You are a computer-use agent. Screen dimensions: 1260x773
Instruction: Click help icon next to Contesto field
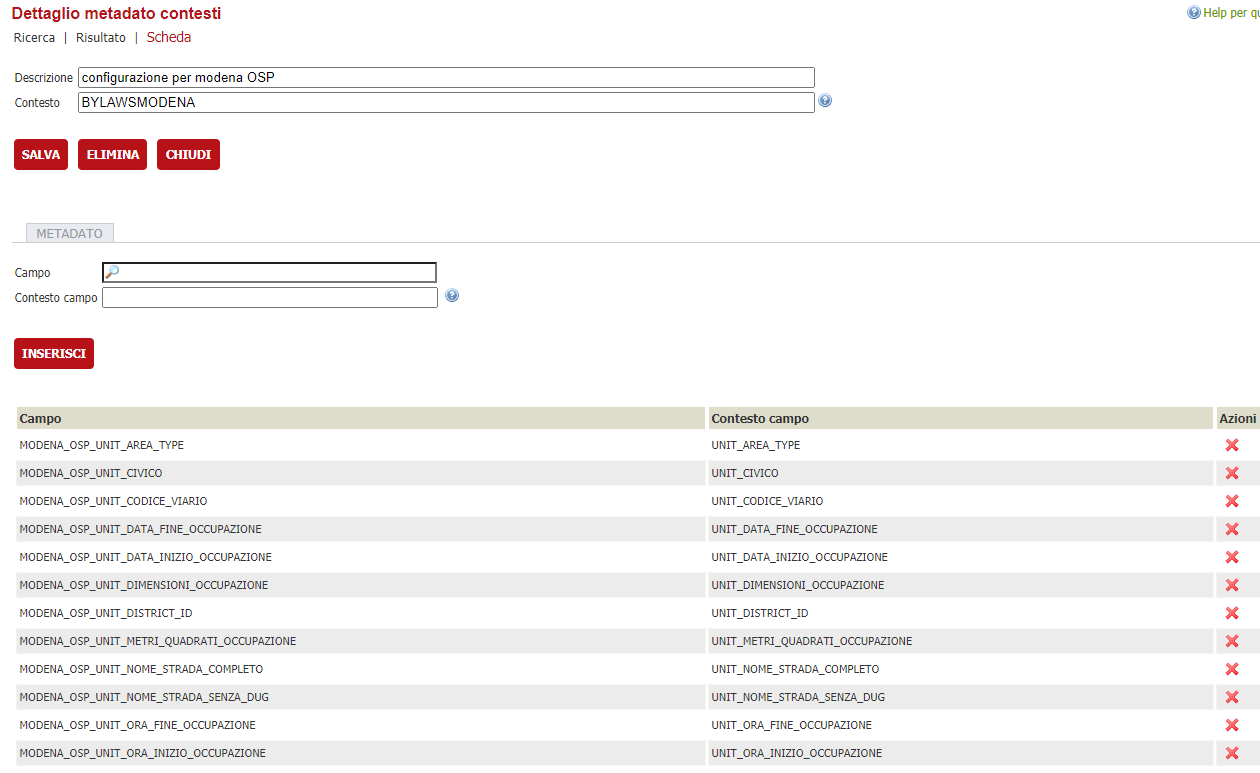(x=825, y=101)
